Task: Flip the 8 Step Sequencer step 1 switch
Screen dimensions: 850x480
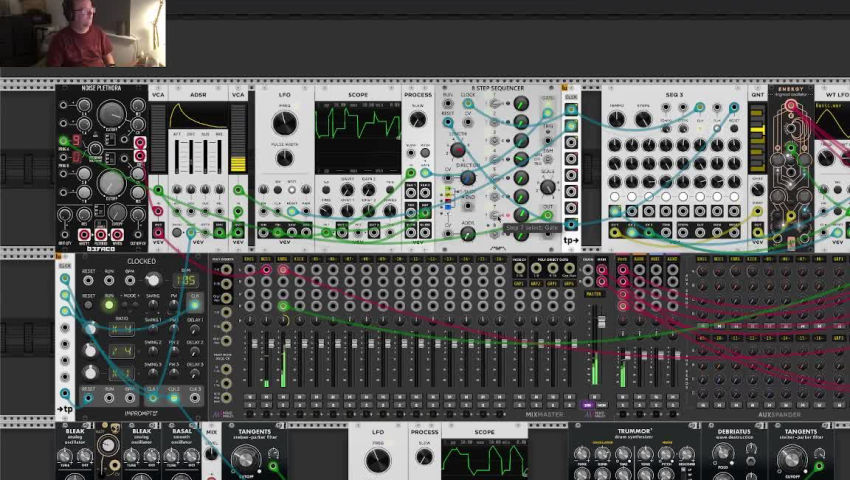Action: click(x=494, y=103)
